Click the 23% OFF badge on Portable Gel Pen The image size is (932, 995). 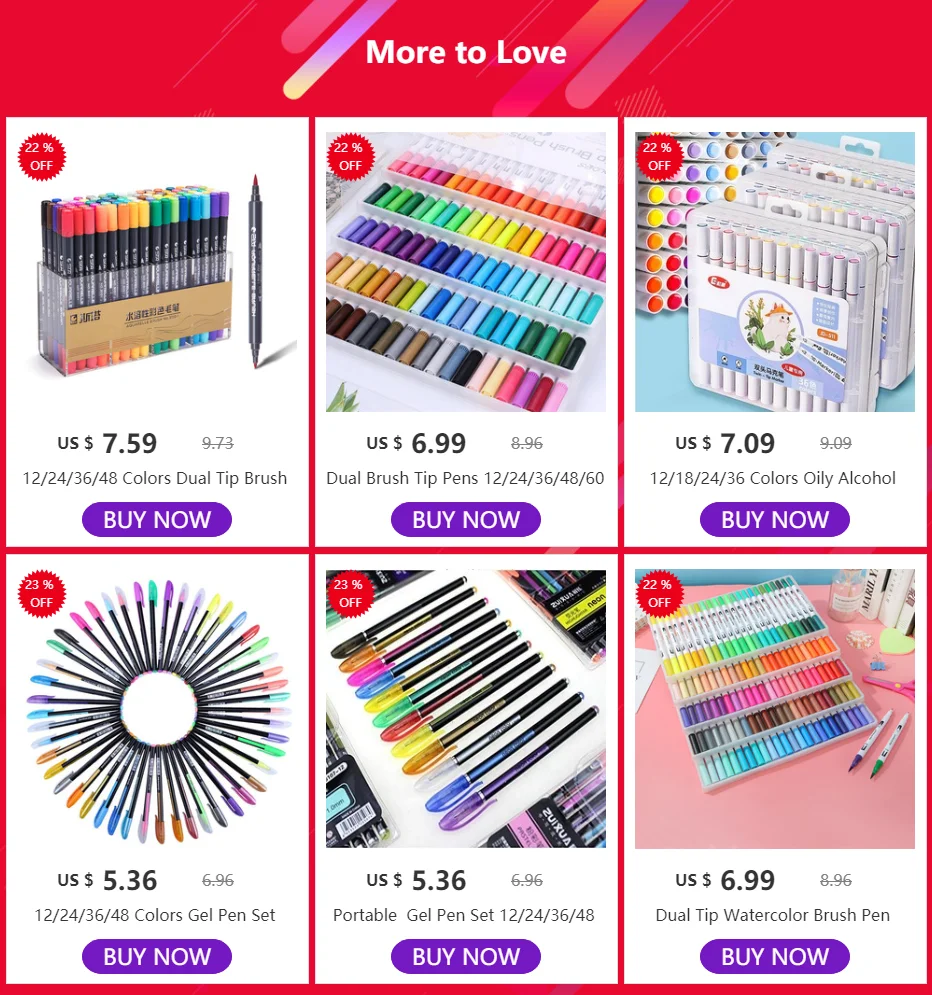click(x=349, y=593)
